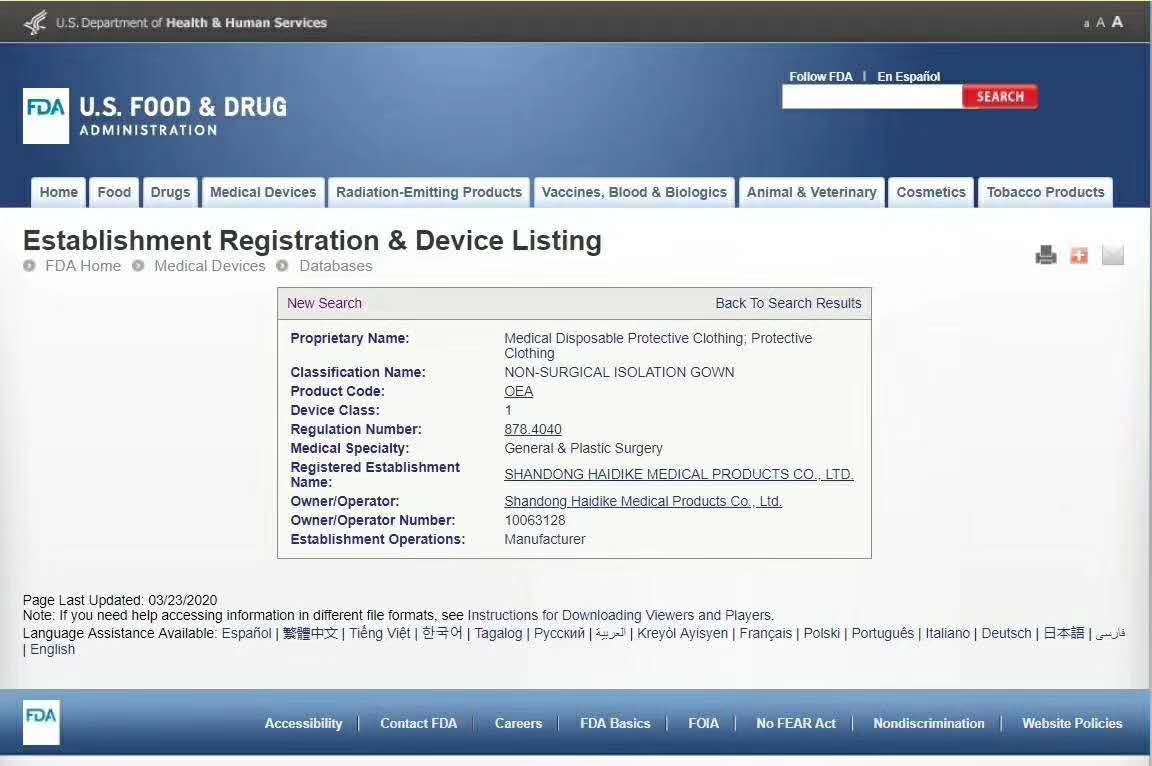Open Shandong Haidike owner/operator link
Viewport: 1152px width, 766px height.
tap(643, 502)
